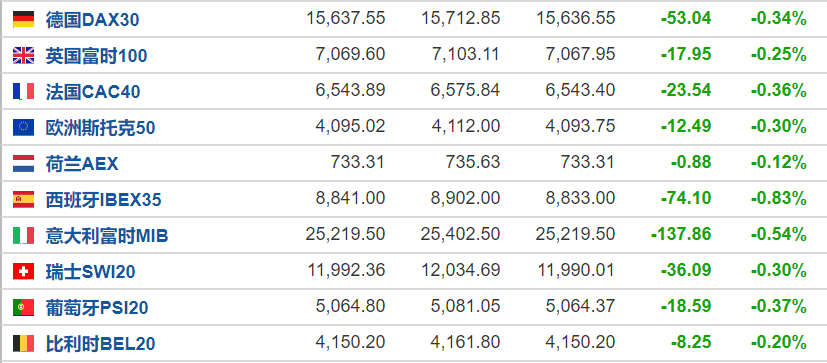827x363 pixels.
Task: Click the Spanish flag icon
Action: 23,199
